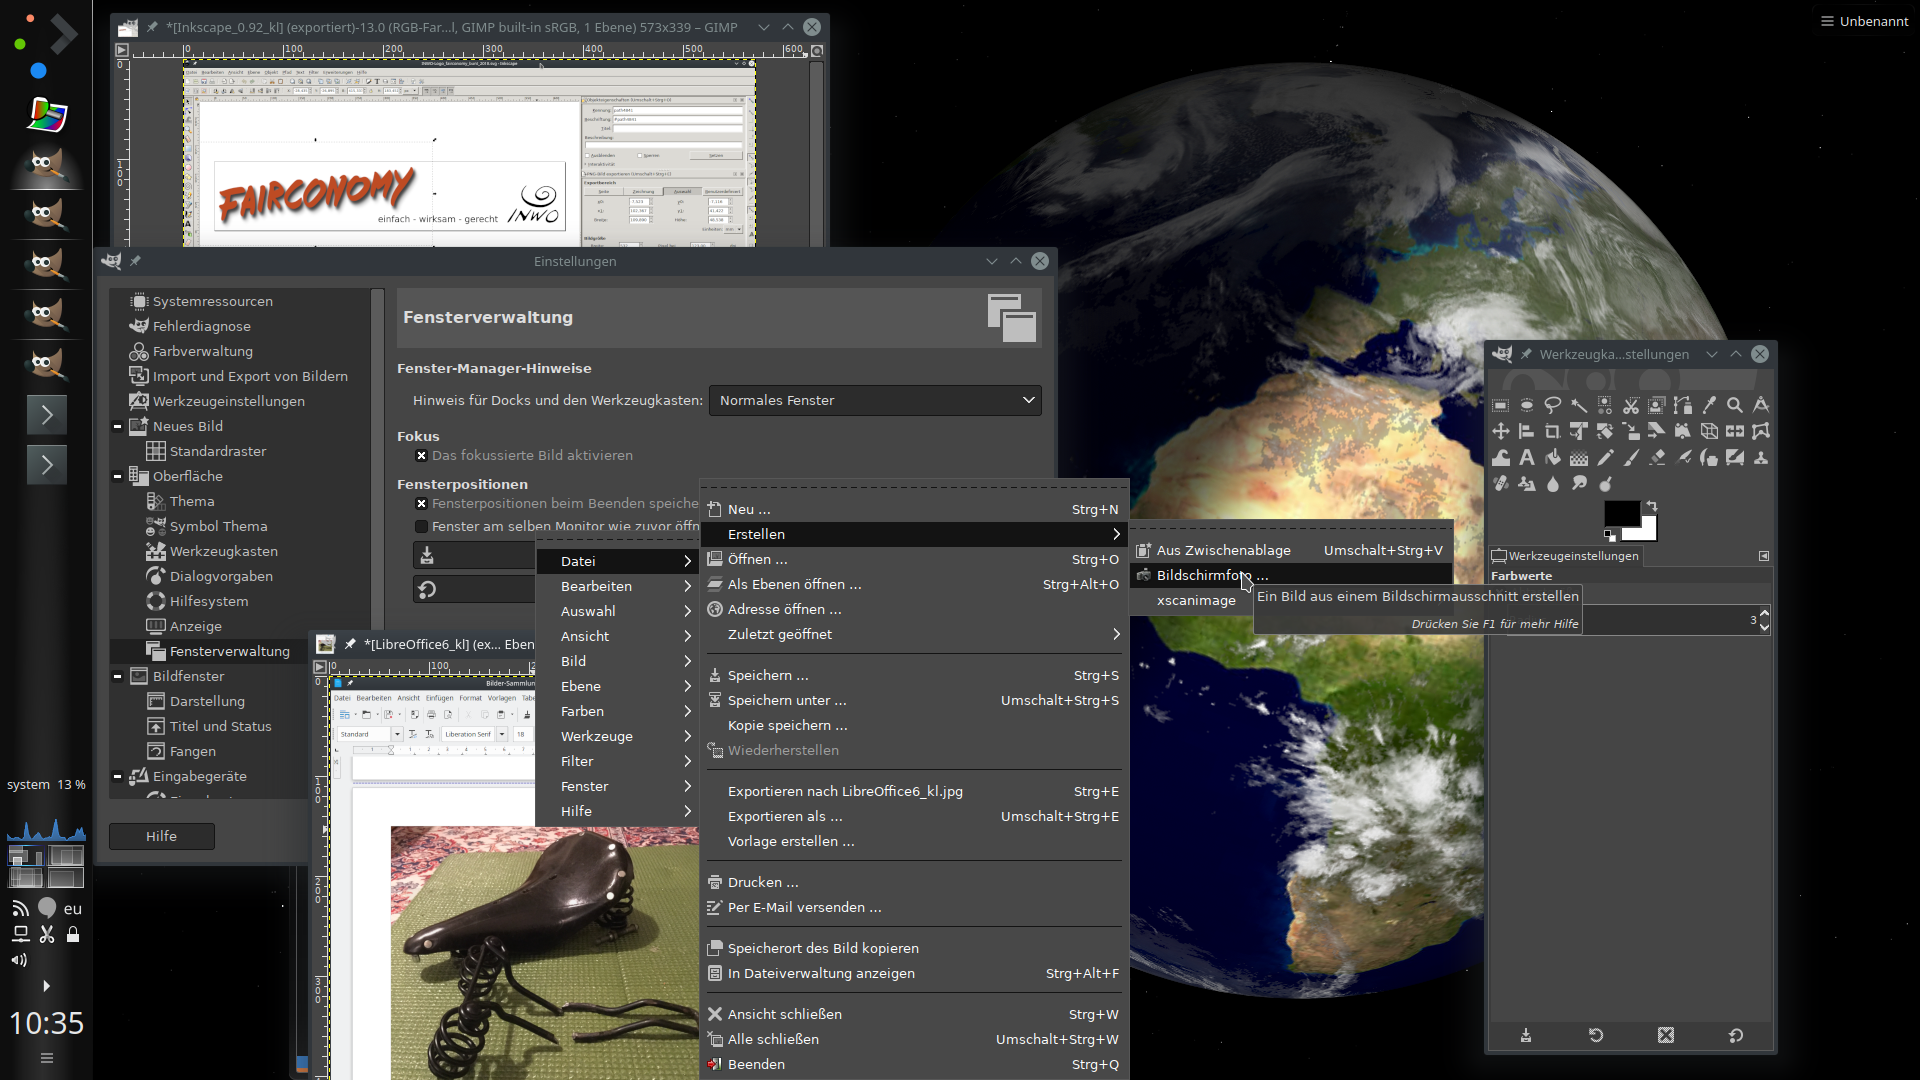Viewport: 1920px width, 1080px height.
Task: Select the Blur droplet tool
Action: pyautogui.click(x=1553, y=483)
